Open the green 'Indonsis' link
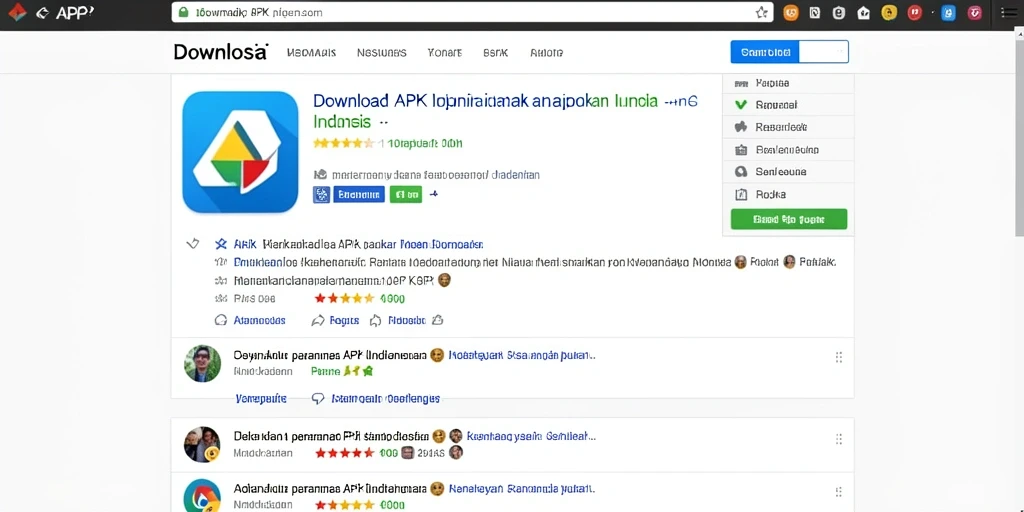1024x512 pixels. (342, 122)
